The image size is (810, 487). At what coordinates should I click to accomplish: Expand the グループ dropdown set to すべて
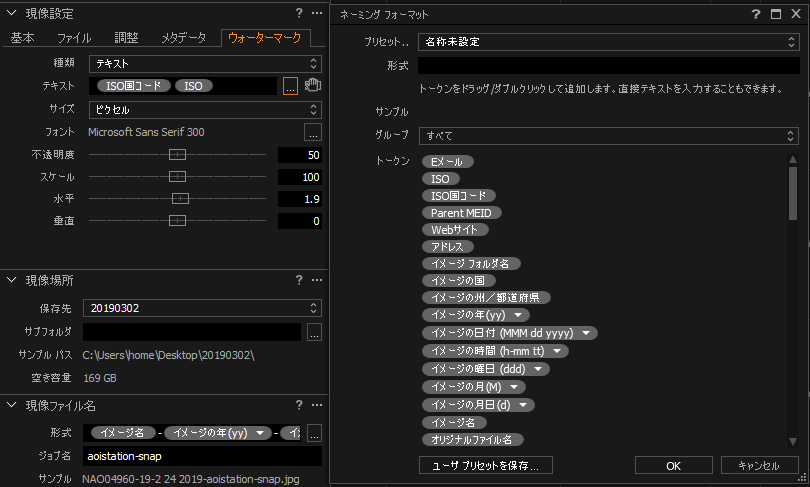click(x=609, y=135)
